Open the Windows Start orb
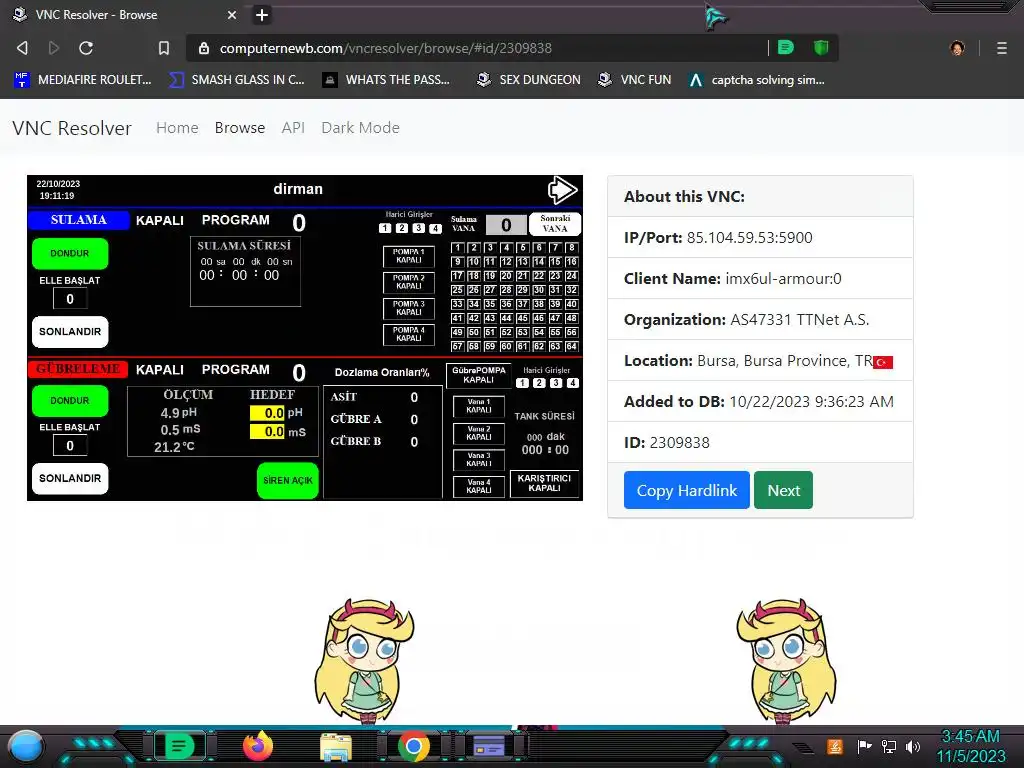The height and width of the screenshot is (768, 1024). click(26, 747)
